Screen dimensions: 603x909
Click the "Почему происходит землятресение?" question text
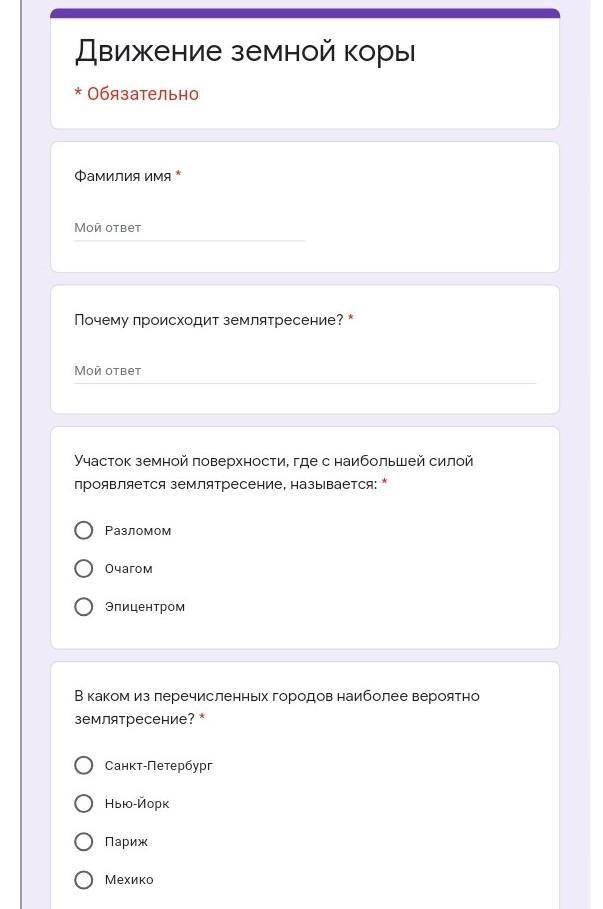click(x=209, y=319)
